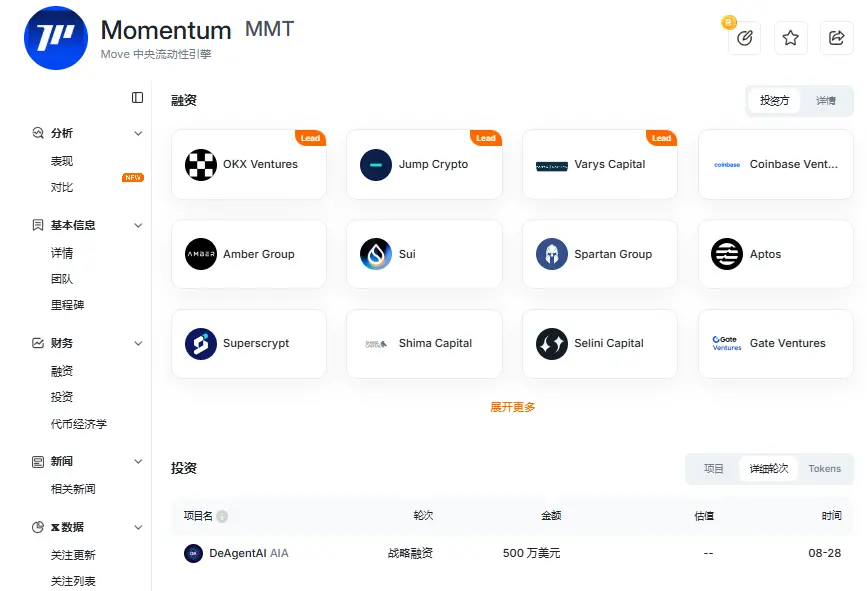Screen dimensions: 867x591
Task: Open the Jump Crypto investor card
Action: [x=424, y=165]
